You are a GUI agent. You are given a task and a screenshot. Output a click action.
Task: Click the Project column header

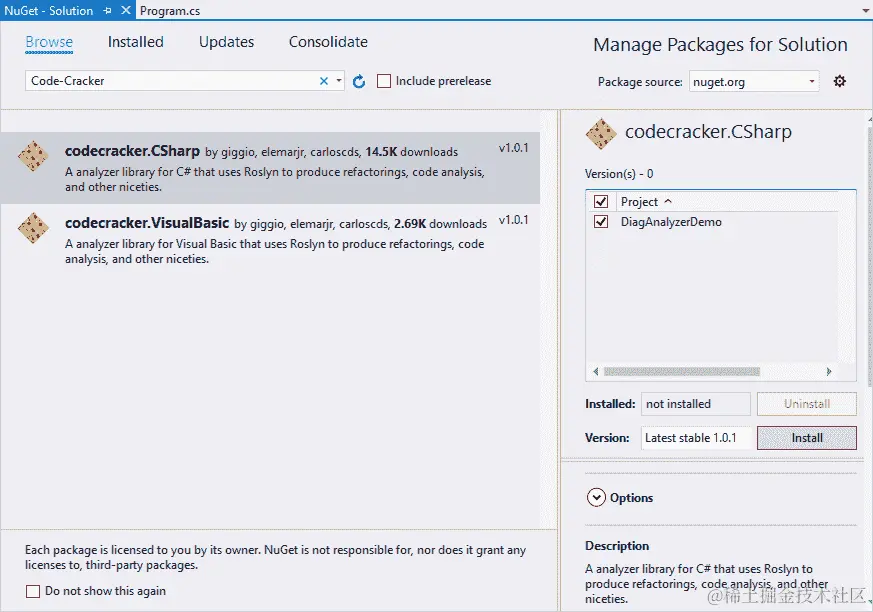pyautogui.click(x=639, y=202)
